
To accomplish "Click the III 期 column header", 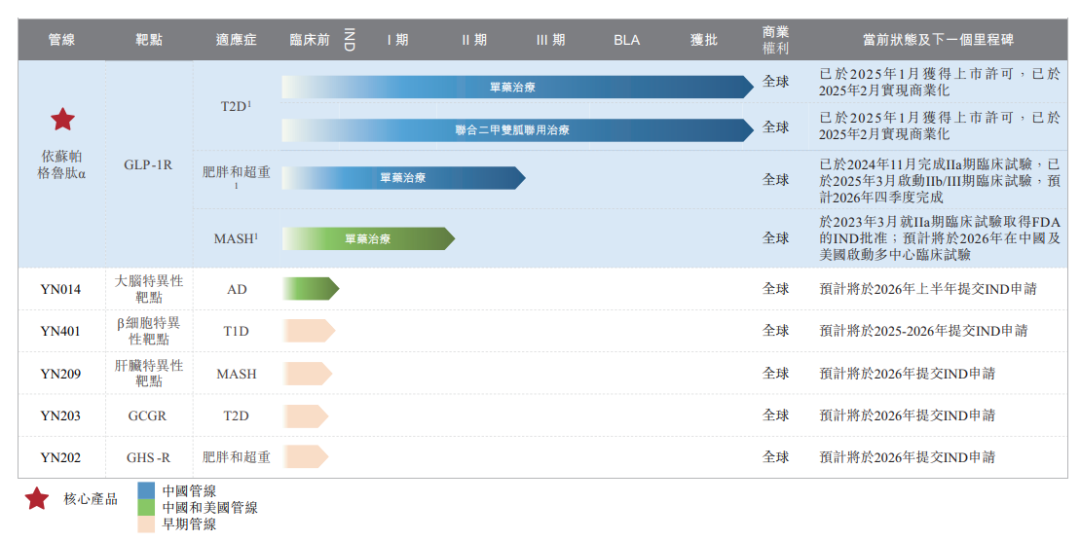I will pyautogui.click(x=550, y=40).
